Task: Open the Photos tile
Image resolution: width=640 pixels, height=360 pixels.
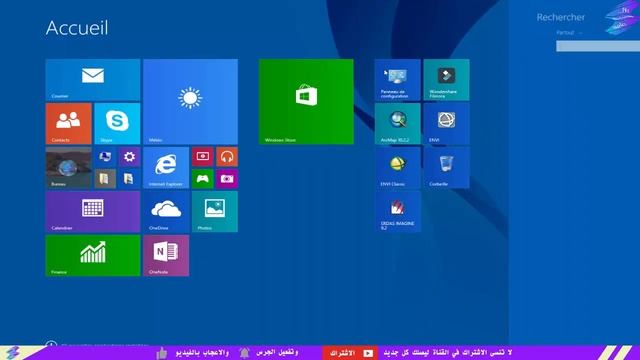Action: 215,212
